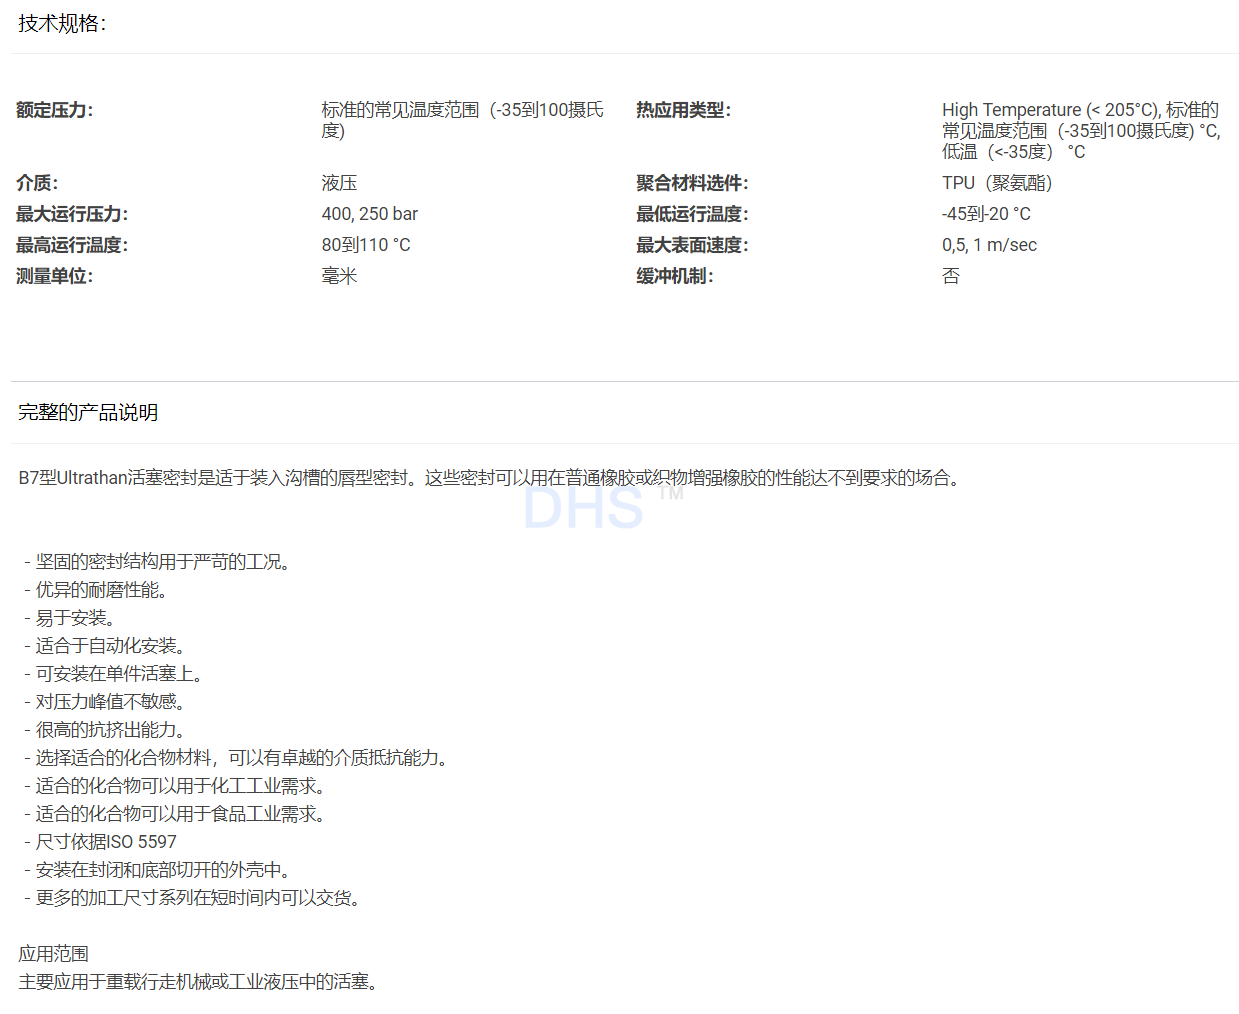Select the 介质 label

point(37,183)
